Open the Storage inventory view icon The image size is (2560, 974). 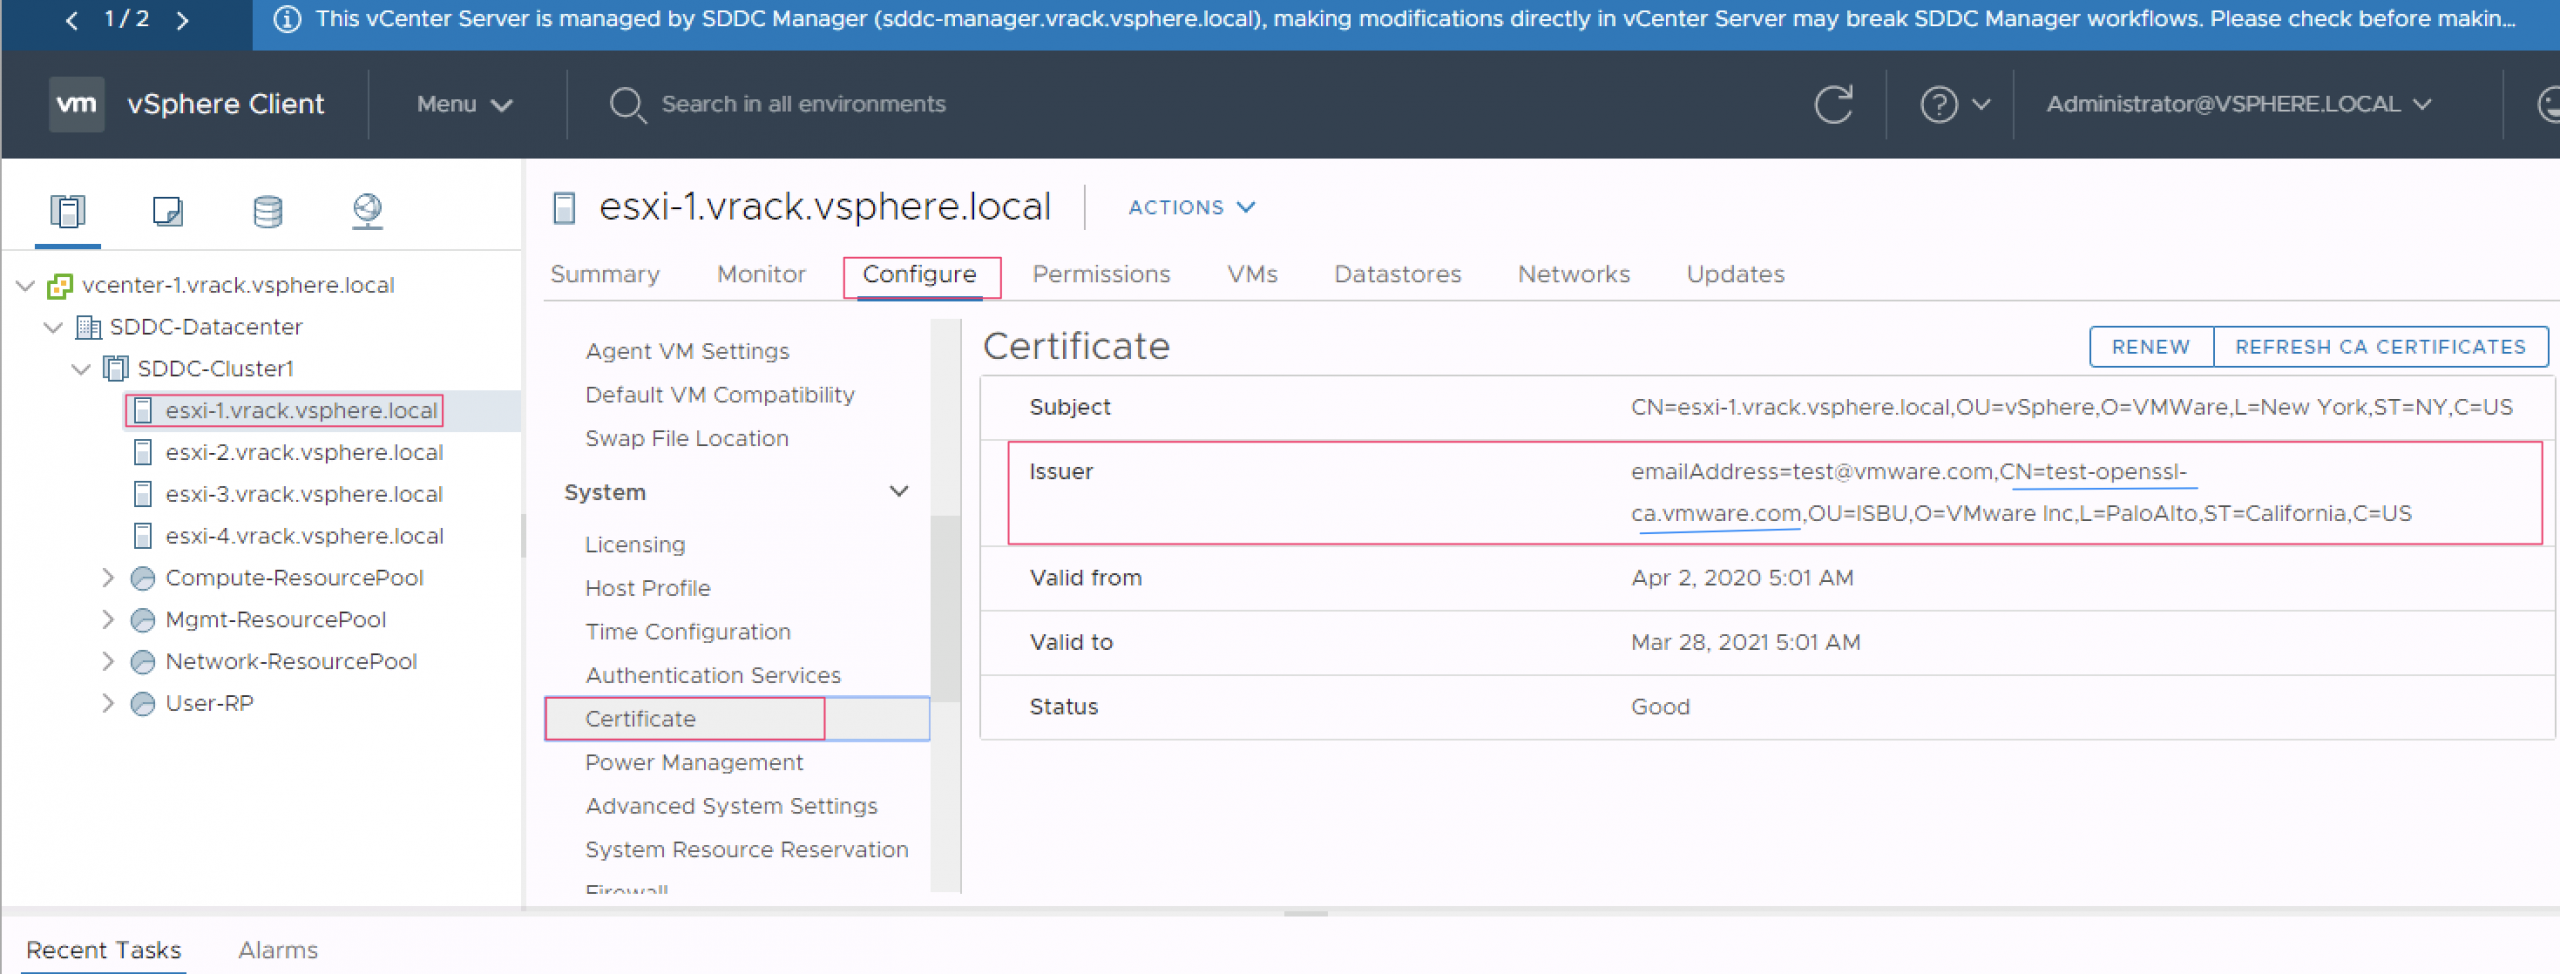click(267, 211)
